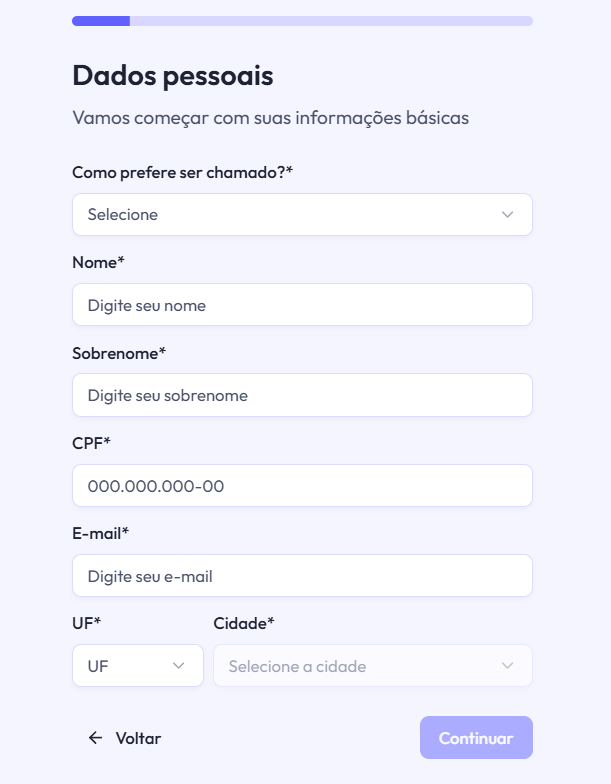The height and width of the screenshot is (784, 611).
Task: Click the "Dados pessoais" heading
Action: pyautogui.click(x=173, y=76)
